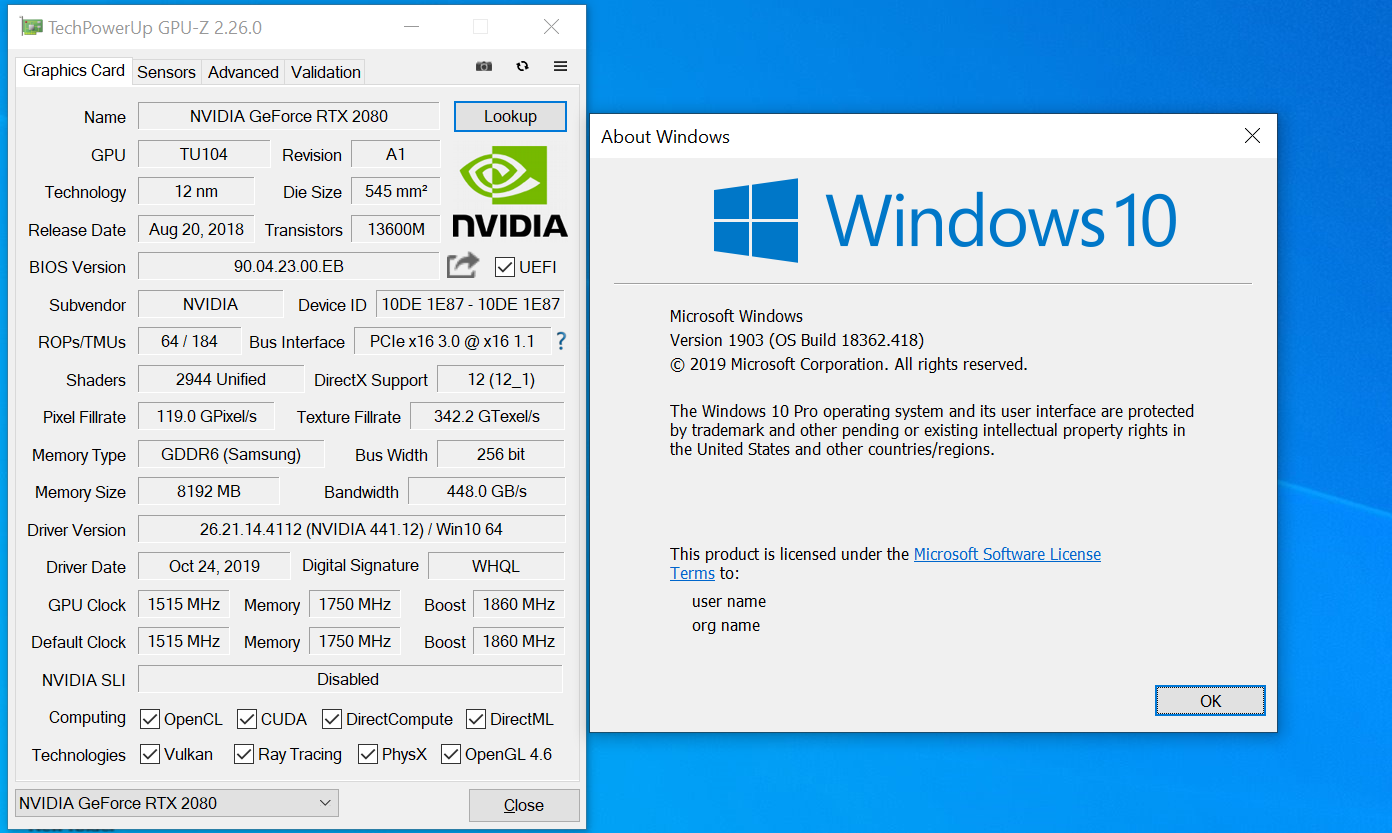Toggle the OpenGL 4.6 checkbox
1392x833 pixels.
click(x=451, y=754)
